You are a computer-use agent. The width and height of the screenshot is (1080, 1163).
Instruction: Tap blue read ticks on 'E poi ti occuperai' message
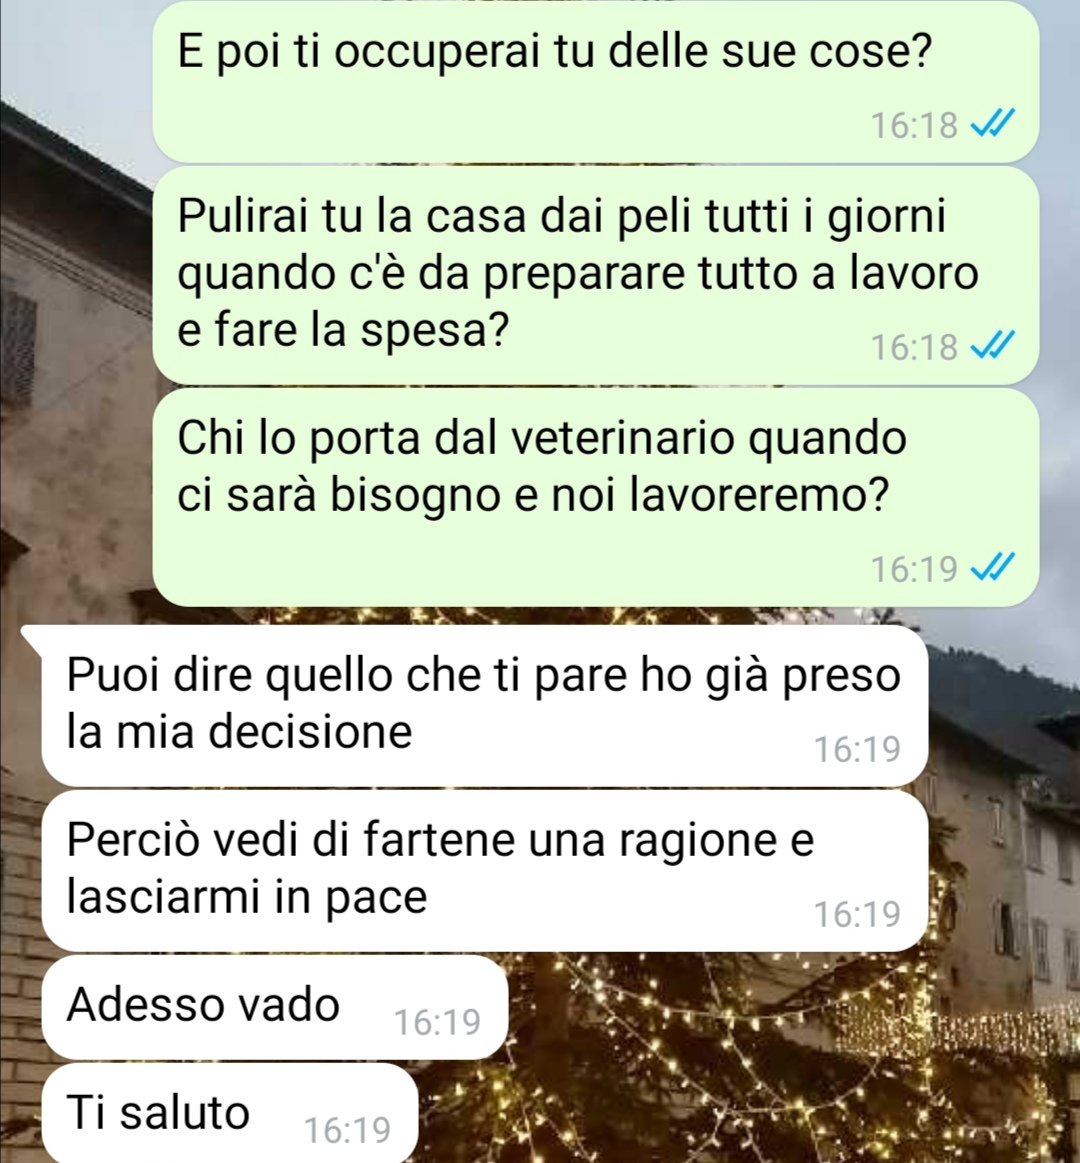992,124
